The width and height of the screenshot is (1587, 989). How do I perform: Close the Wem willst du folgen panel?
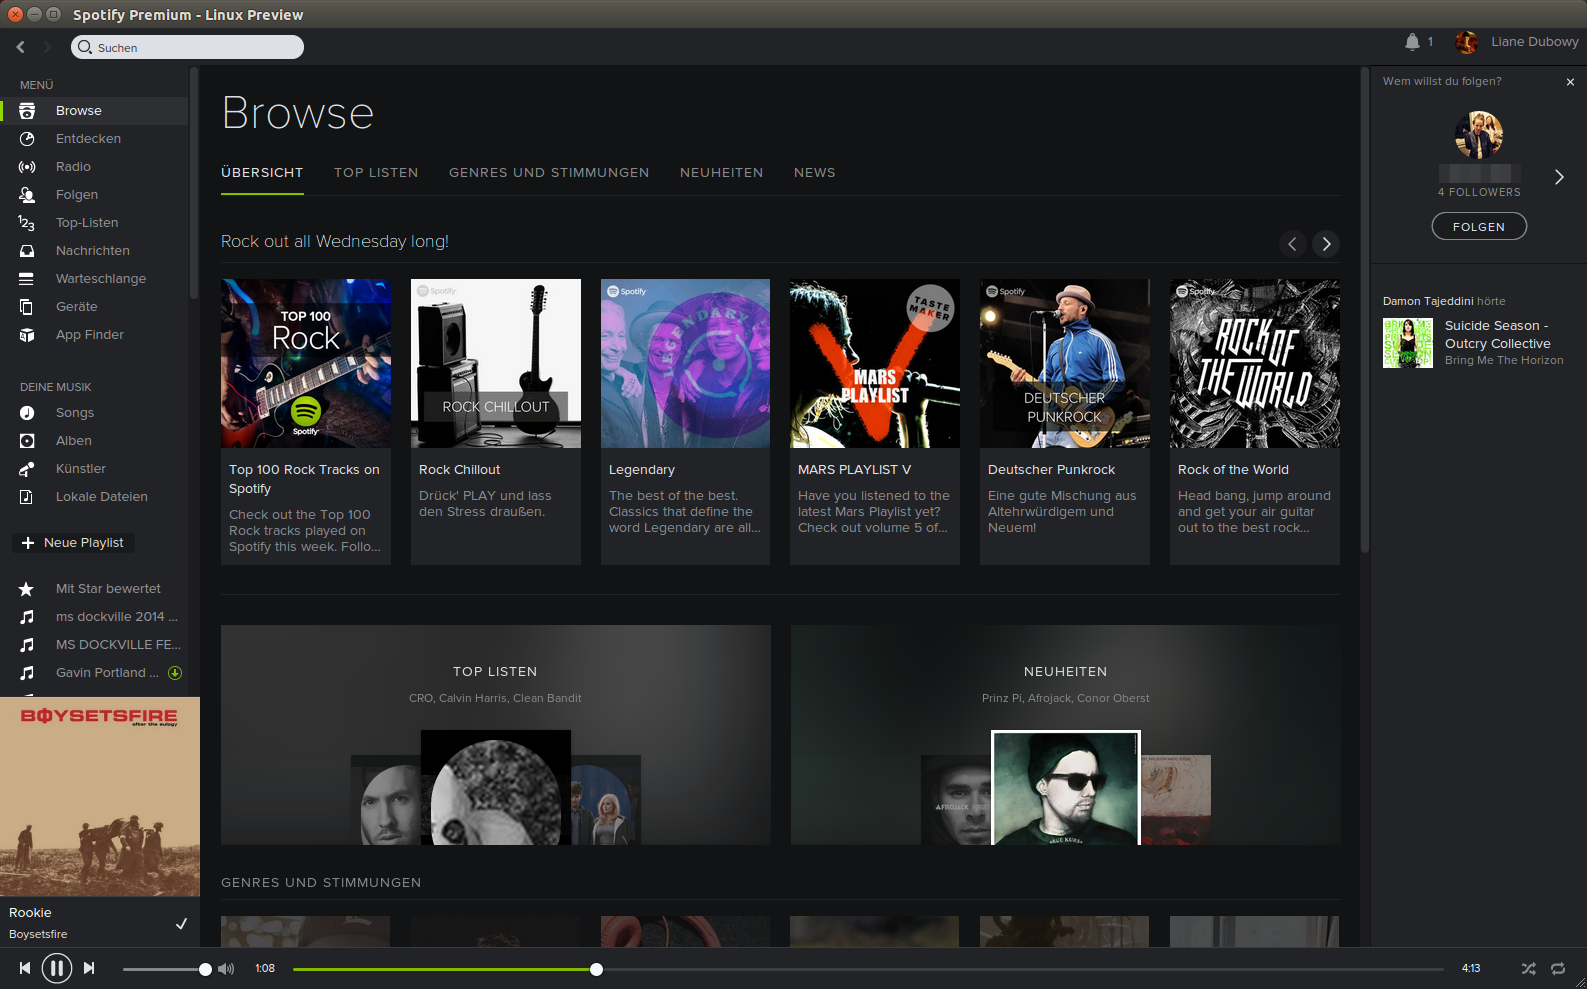[1570, 82]
